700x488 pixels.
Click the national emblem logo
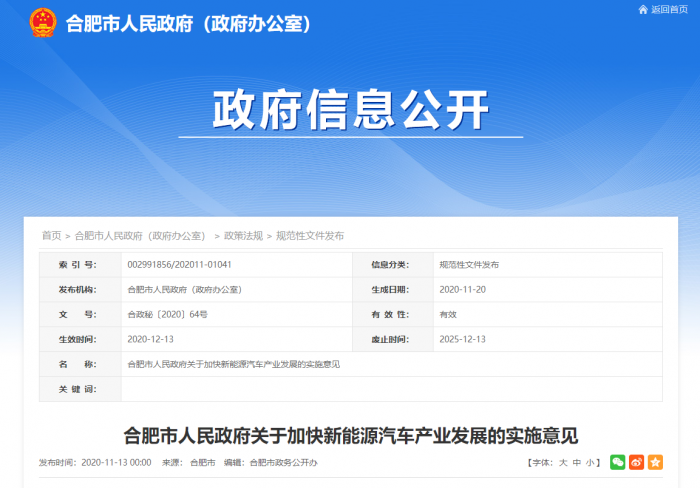click(43, 22)
